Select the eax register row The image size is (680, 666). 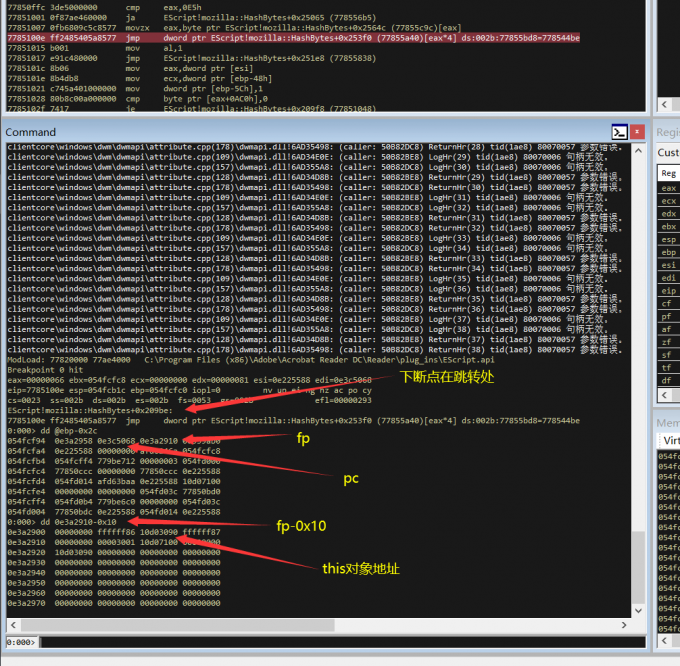669,188
